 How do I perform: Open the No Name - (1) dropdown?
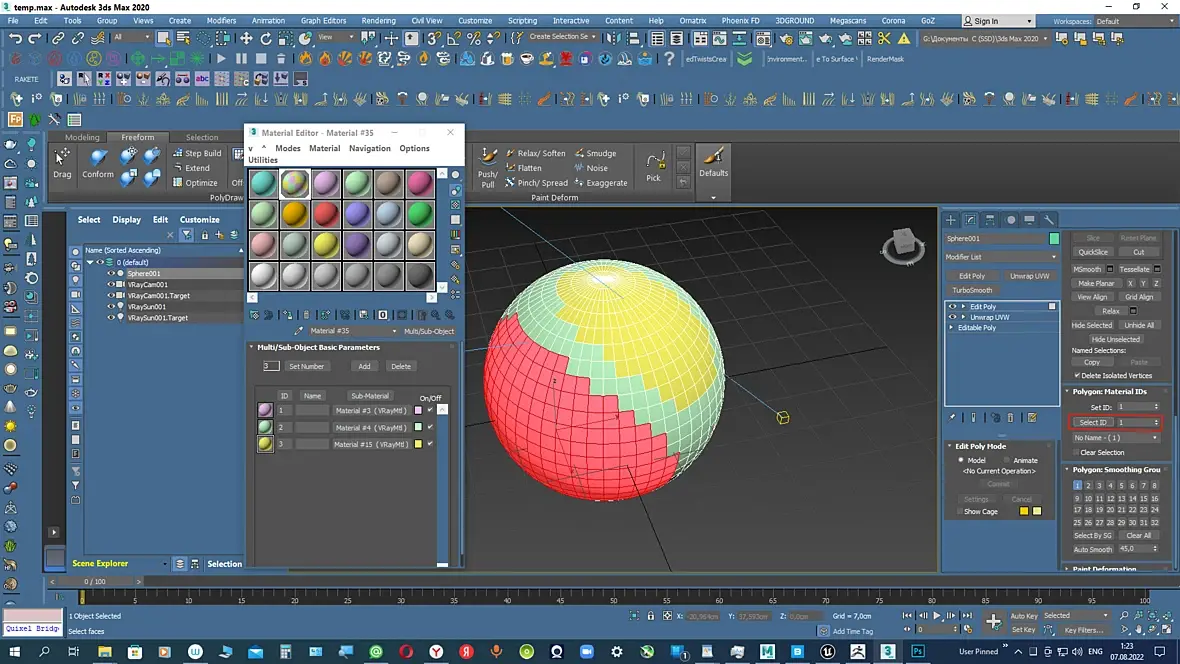1116,438
